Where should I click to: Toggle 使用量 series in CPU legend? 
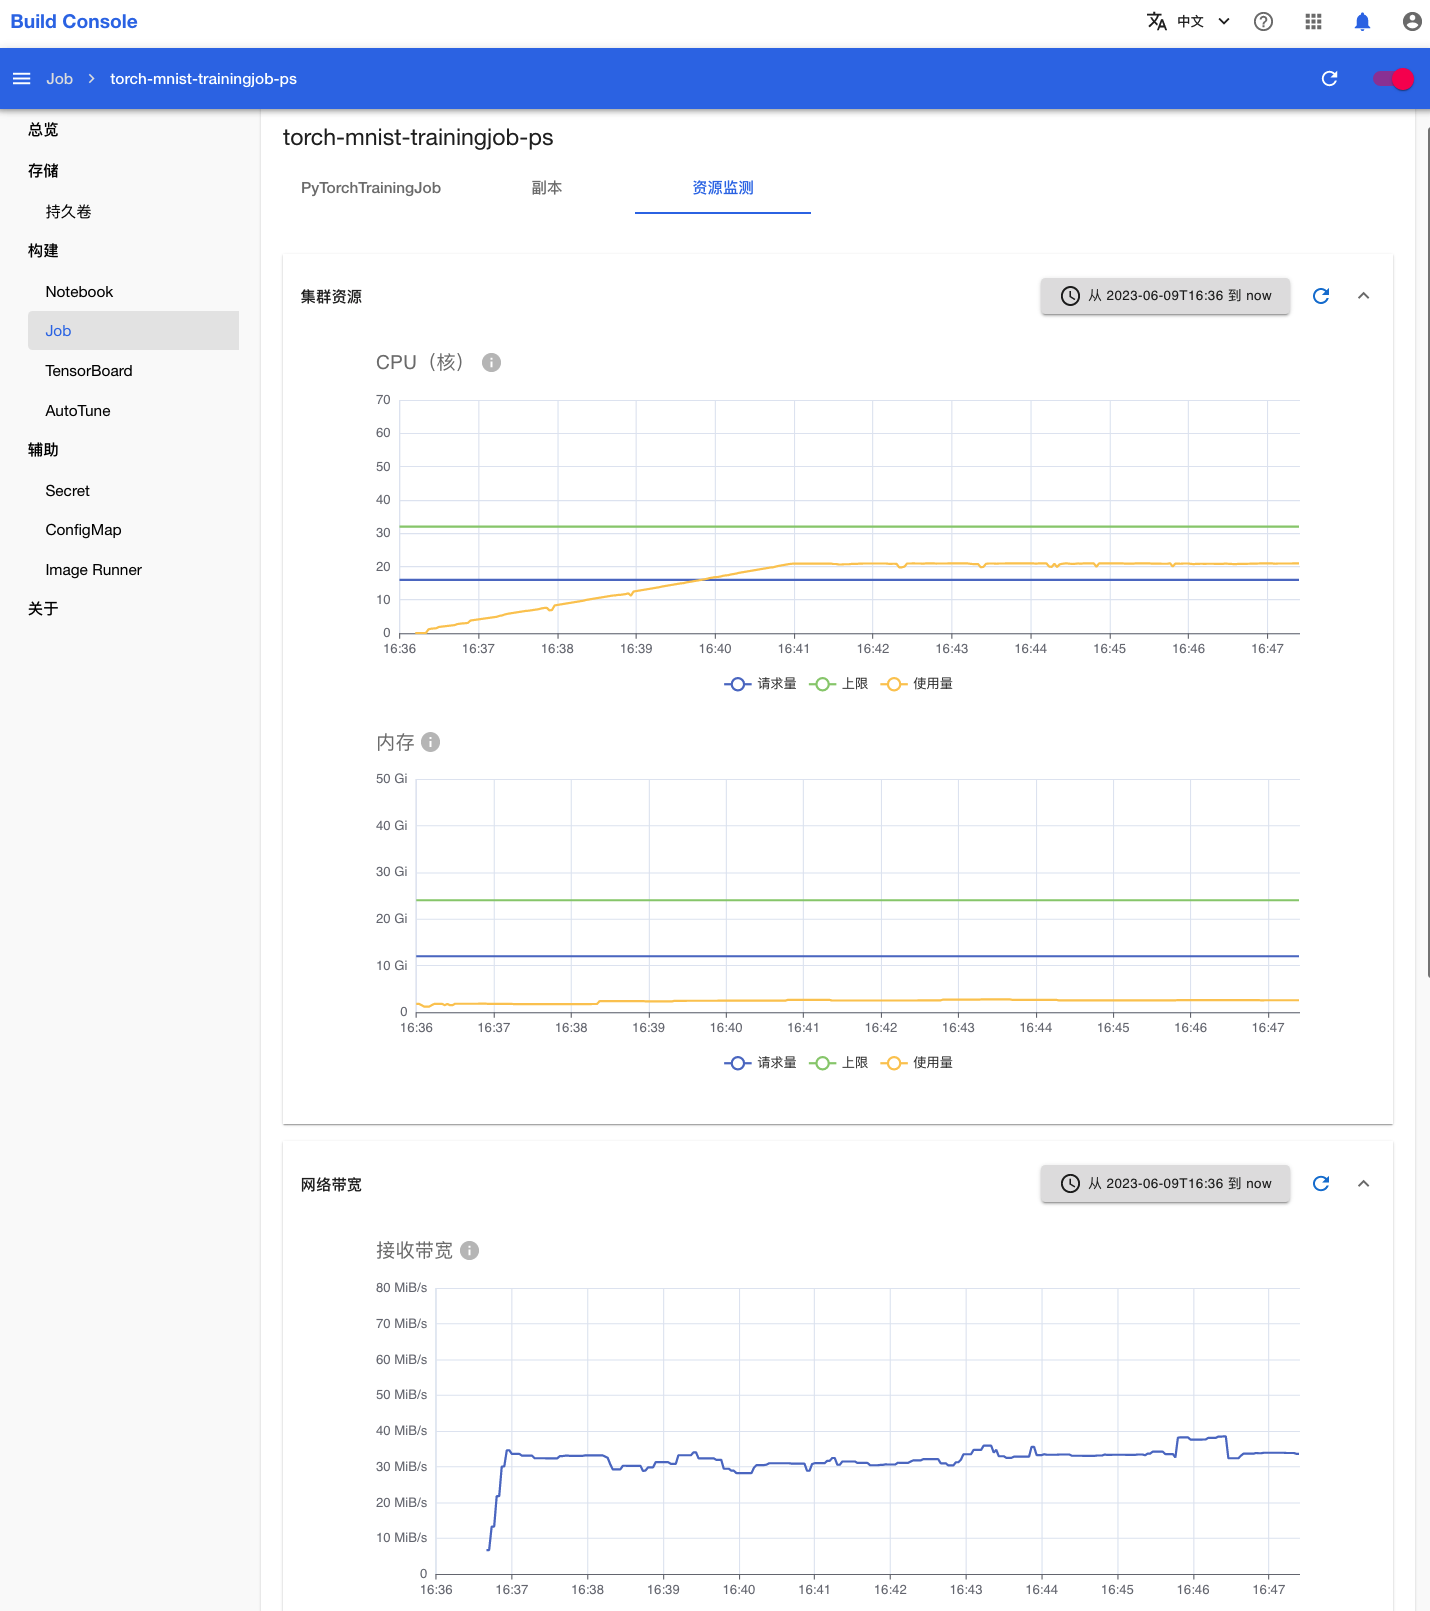pyautogui.click(x=916, y=684)
